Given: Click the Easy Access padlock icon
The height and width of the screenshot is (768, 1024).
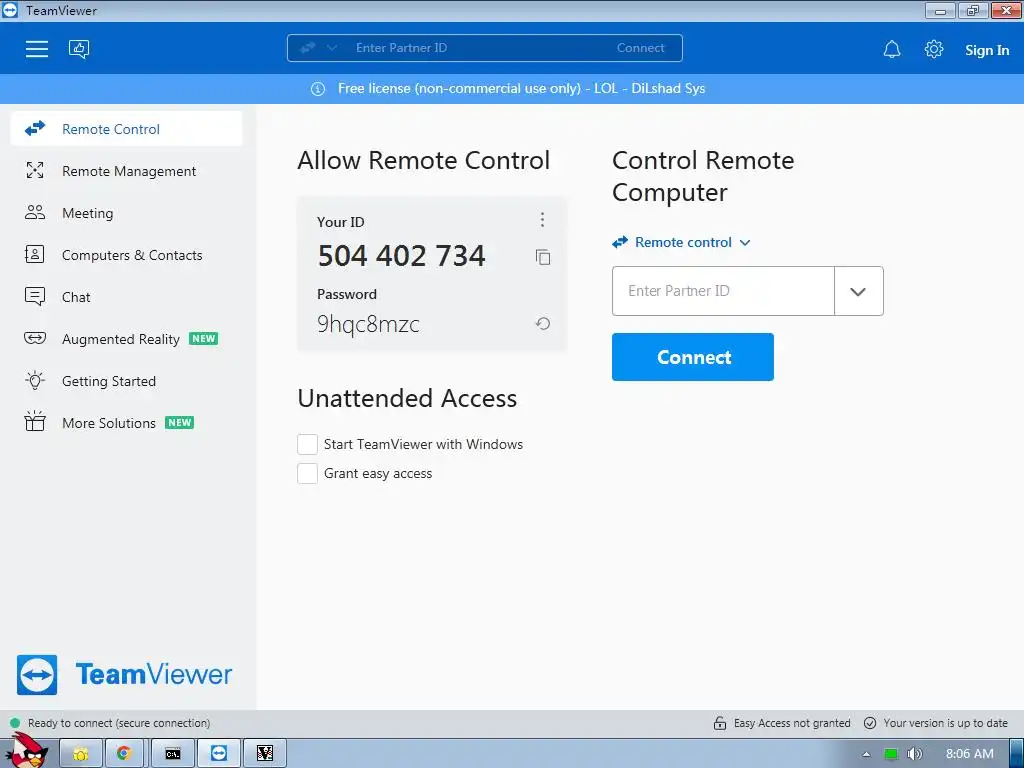Looking at the screenshot, I should 720,723.
